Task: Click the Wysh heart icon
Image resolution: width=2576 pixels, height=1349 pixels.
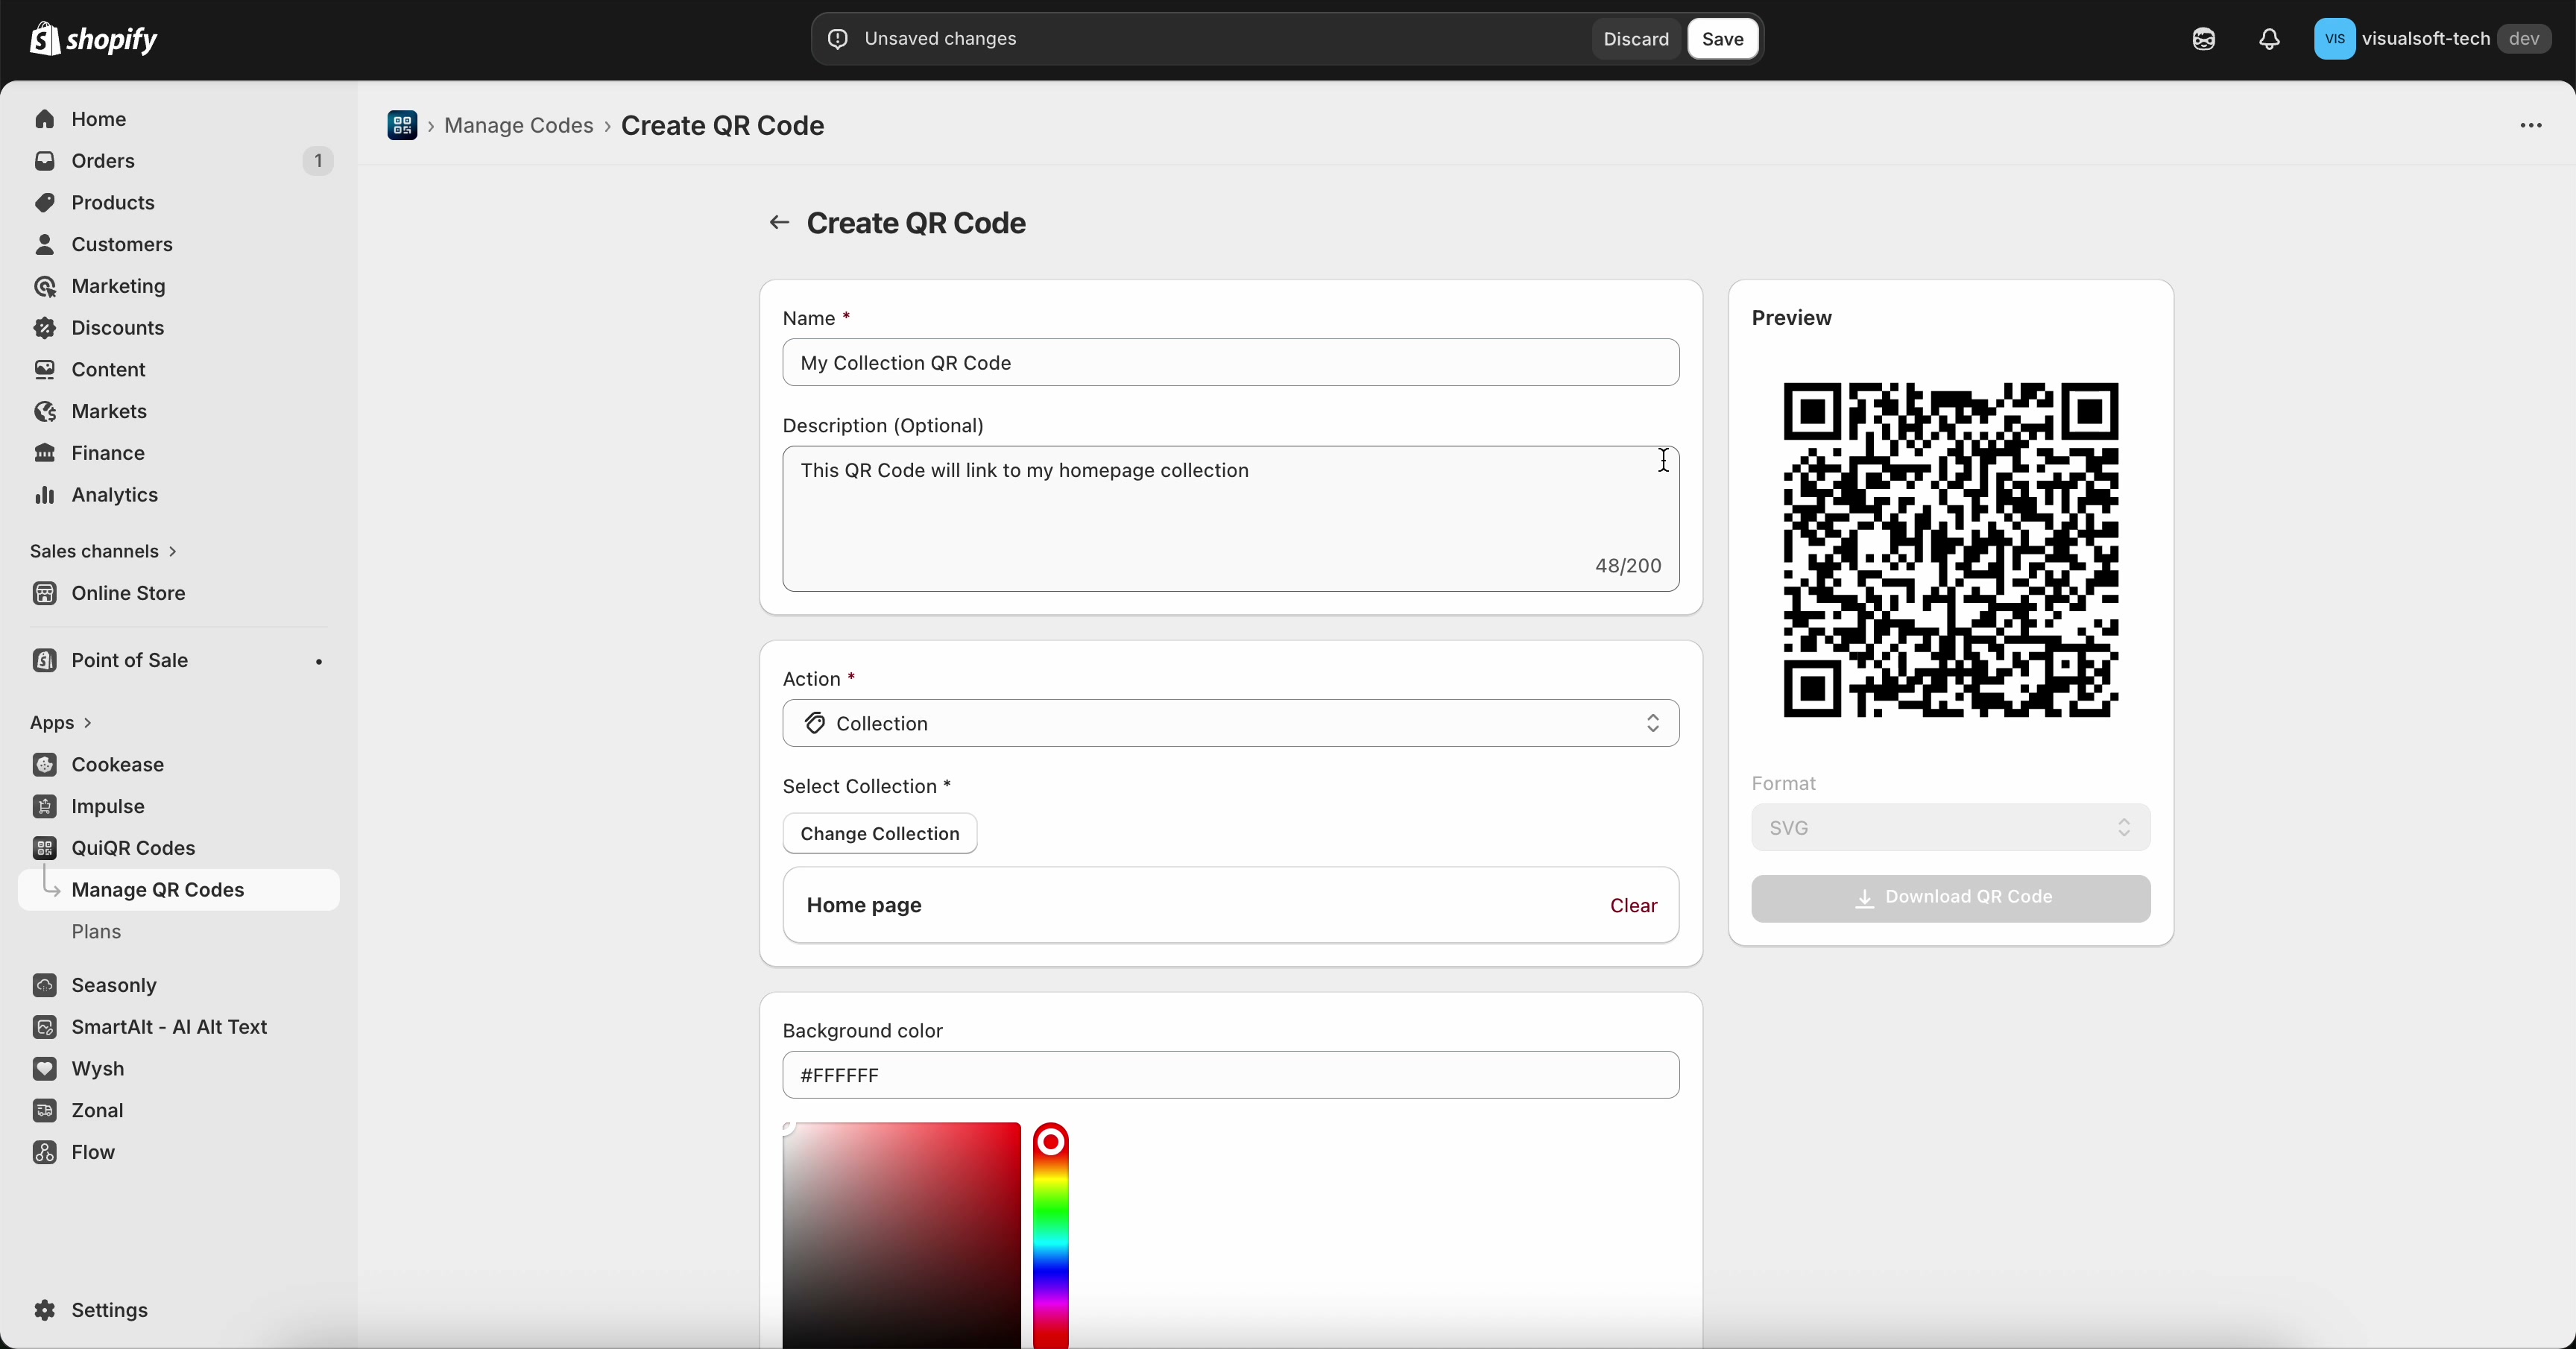Action: (x=45, y=1069)
